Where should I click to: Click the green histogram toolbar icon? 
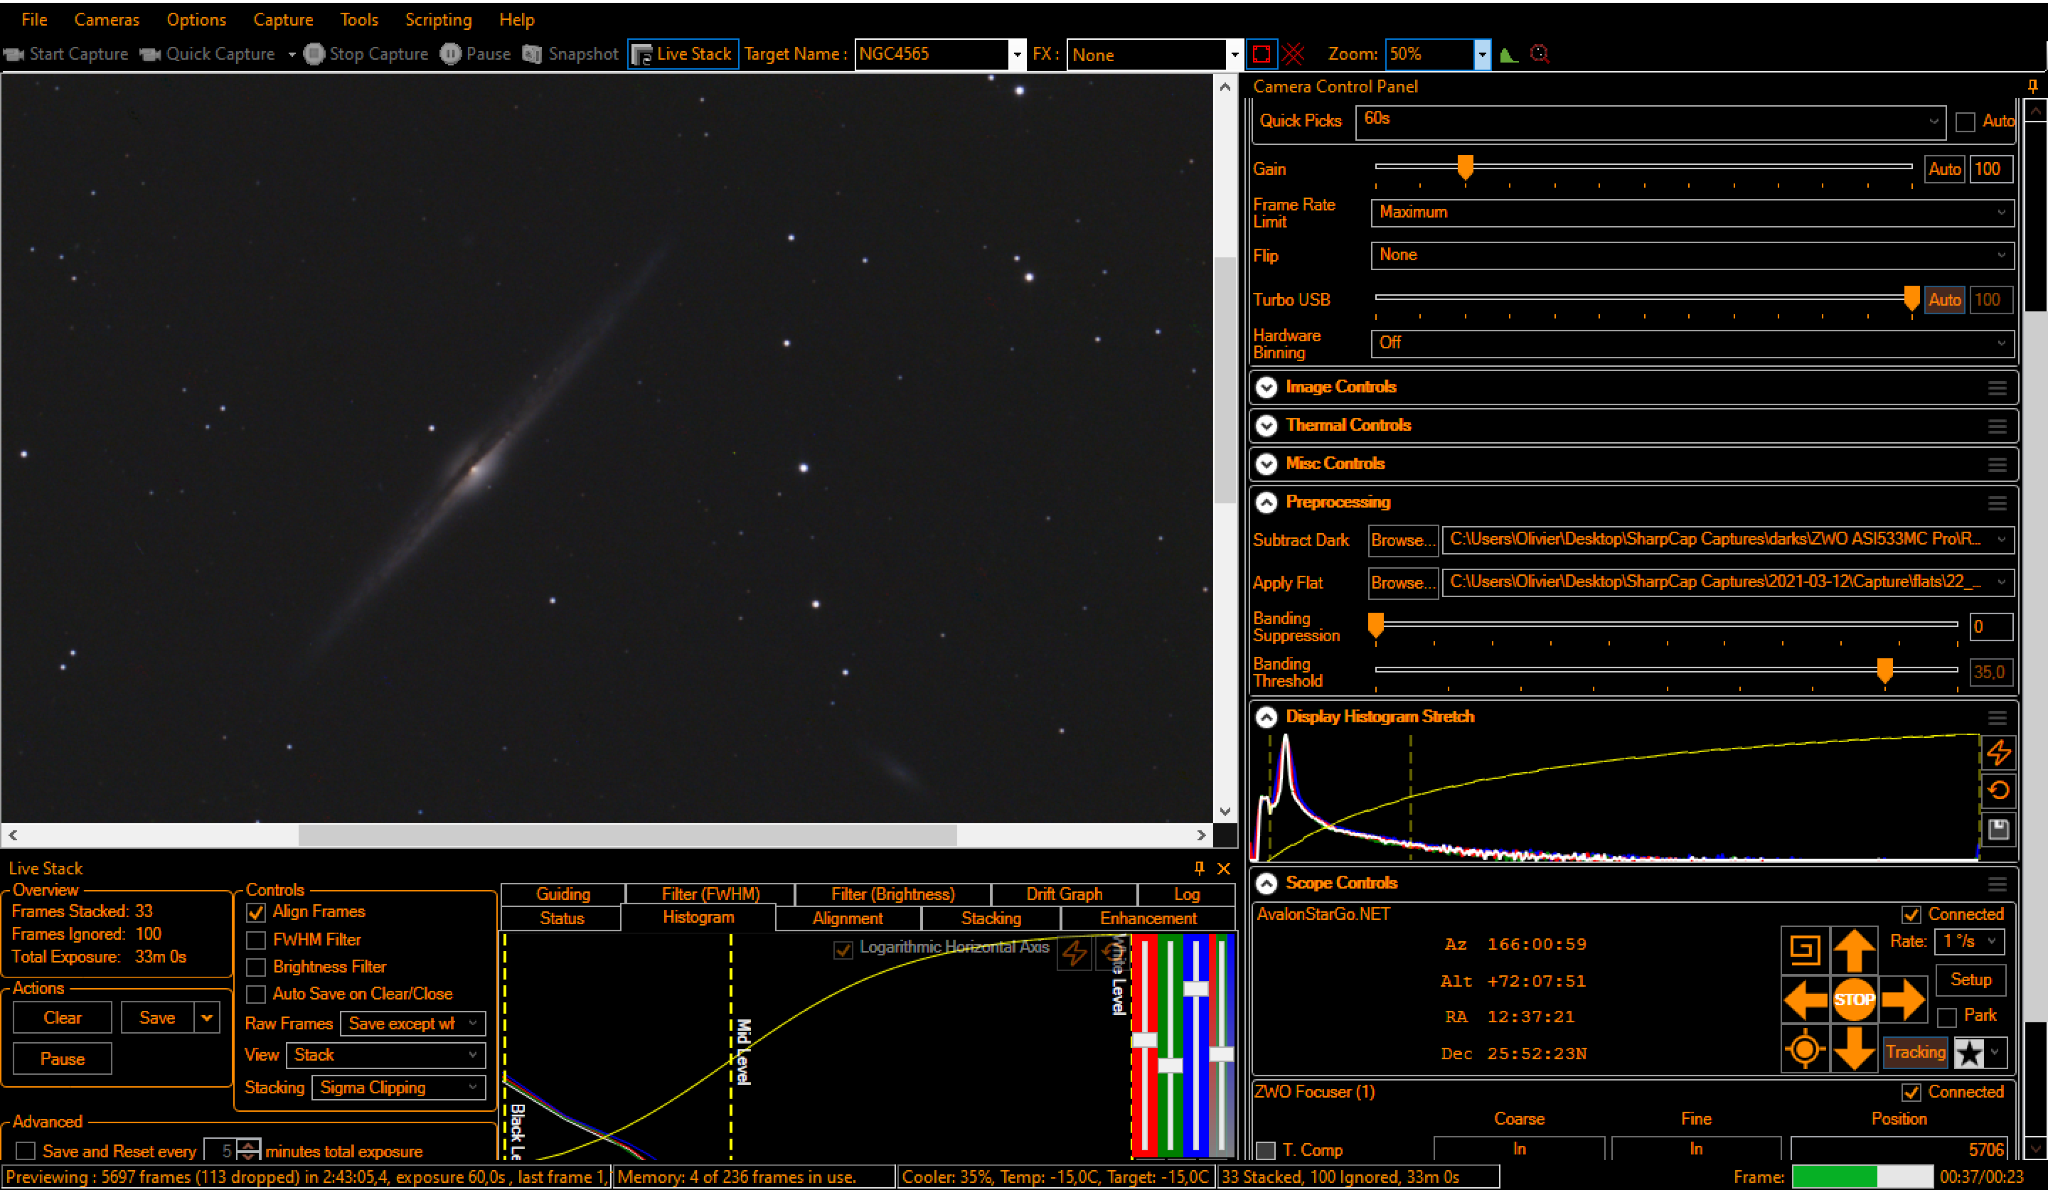[x=1509, y=54]
